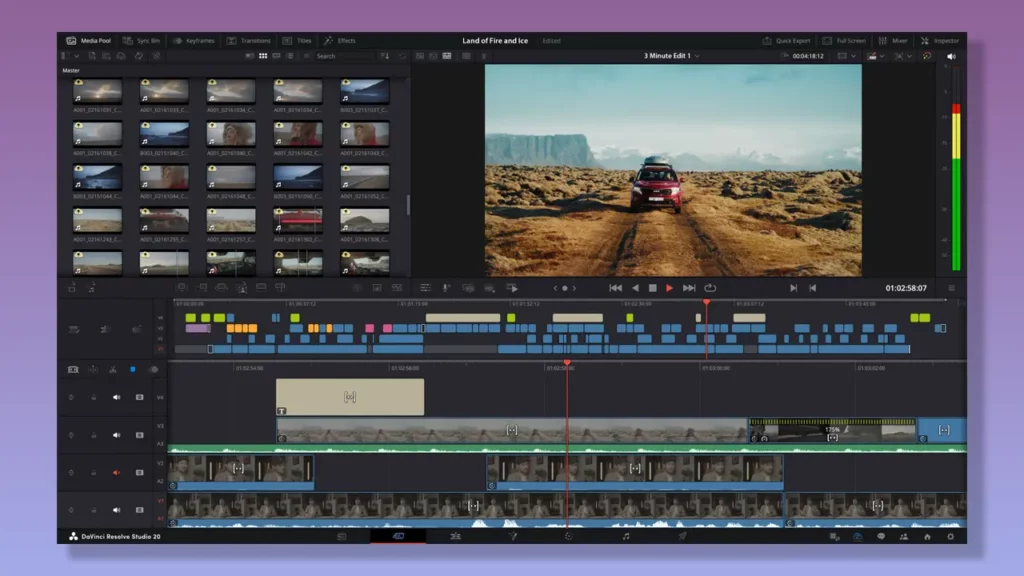Stop playback with the stop button
The width and height of the screenshot is (1024, 576).
pyautogui.click(x=652, y=288)
